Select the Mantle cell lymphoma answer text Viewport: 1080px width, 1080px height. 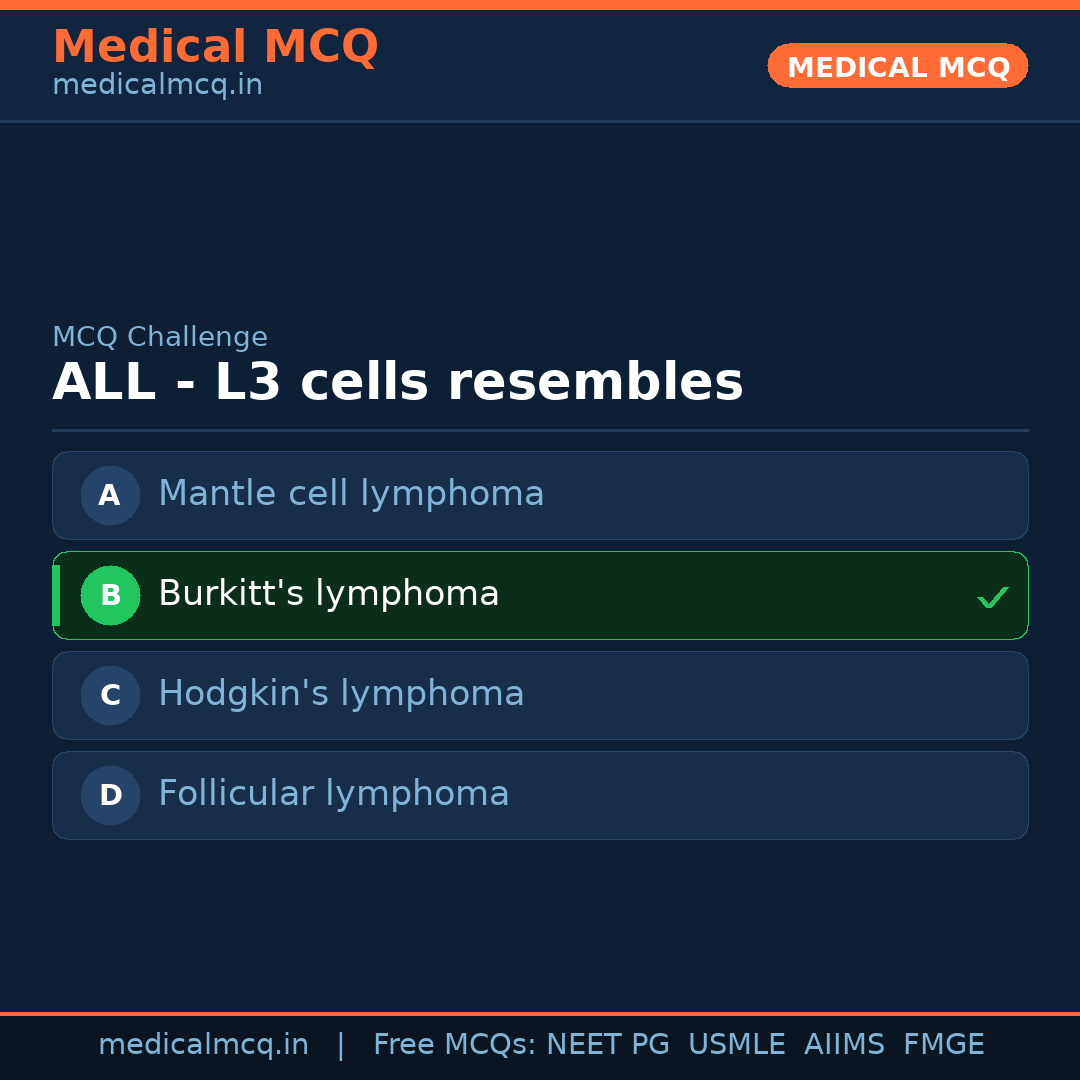coord(351,494)
